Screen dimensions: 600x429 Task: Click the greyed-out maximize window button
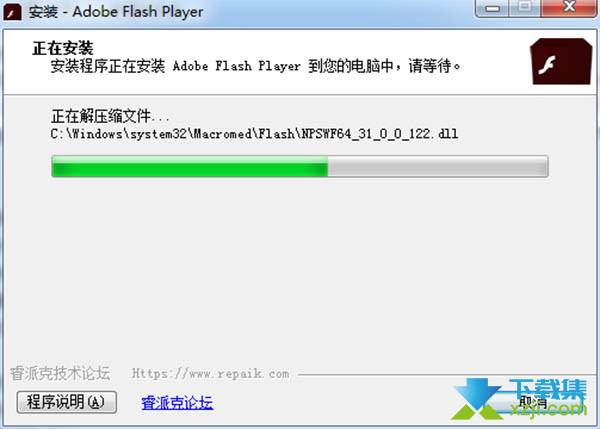coord(525,8)
